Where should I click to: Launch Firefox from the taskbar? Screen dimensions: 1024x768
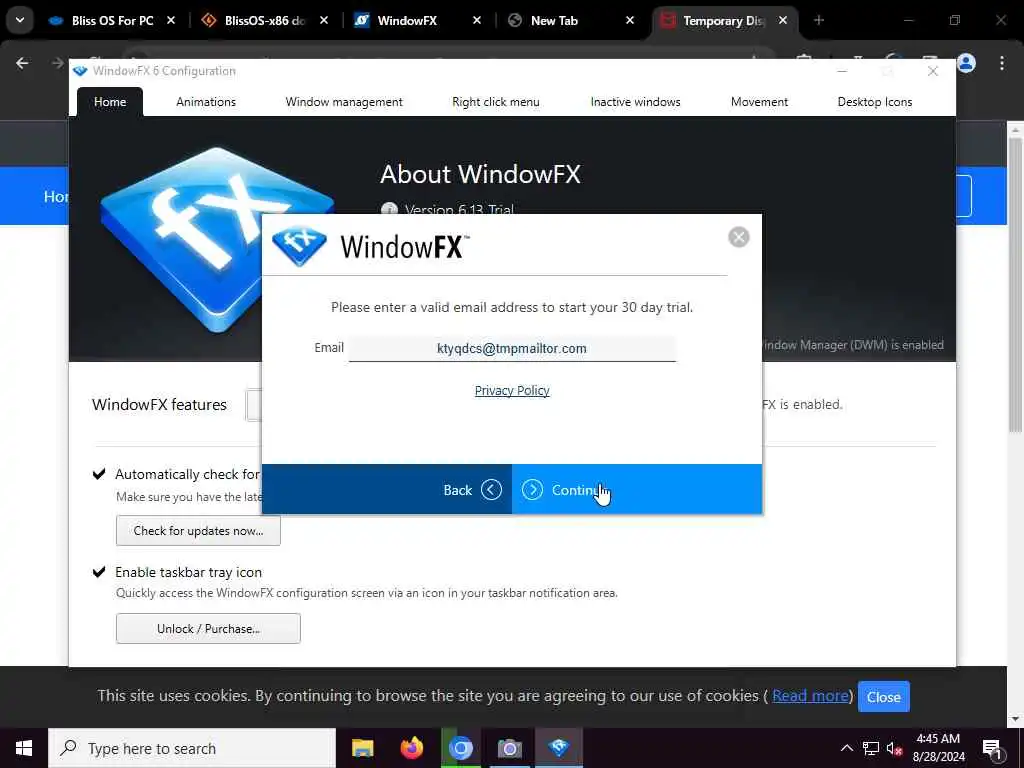point(411,748)
